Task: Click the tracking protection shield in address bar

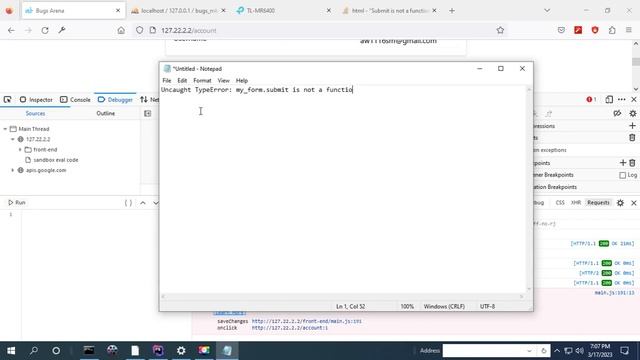Action: pos(140,30)
